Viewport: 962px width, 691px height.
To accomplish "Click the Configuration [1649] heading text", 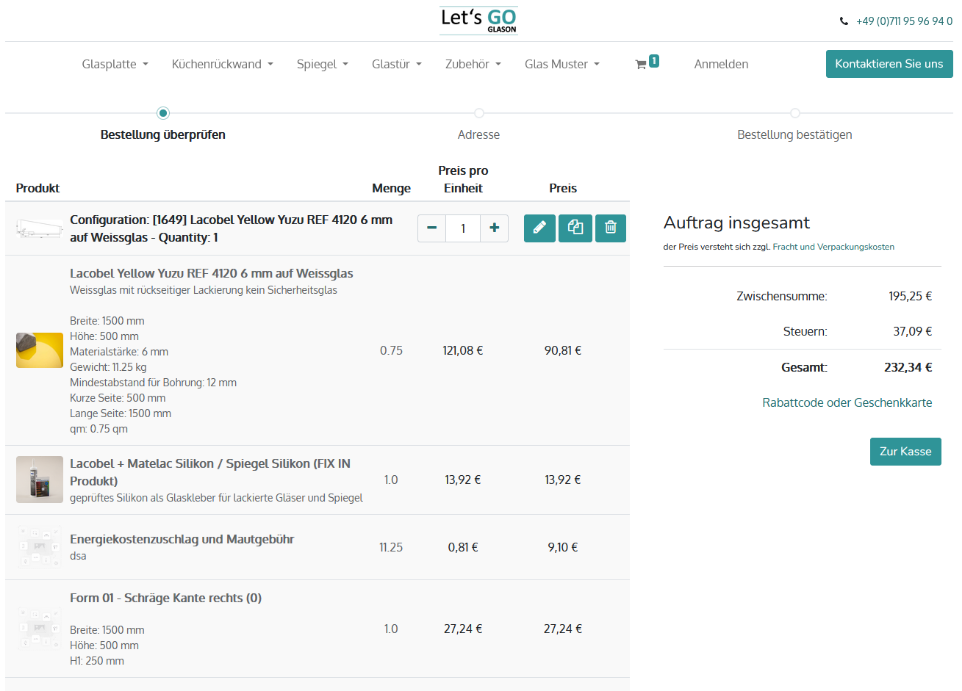I will (x=231, y=228).
